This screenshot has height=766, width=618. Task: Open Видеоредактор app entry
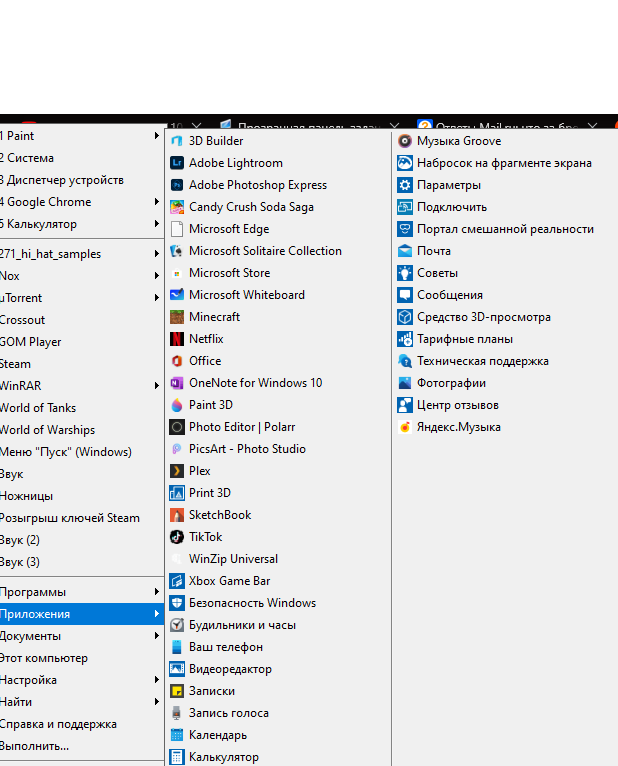tap(278, 669)
